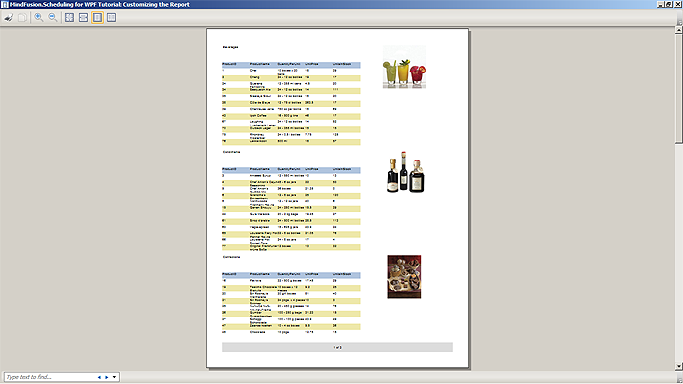Click the condiments bottles image
This screenshot has width=683, height=384.
[405, 172]
